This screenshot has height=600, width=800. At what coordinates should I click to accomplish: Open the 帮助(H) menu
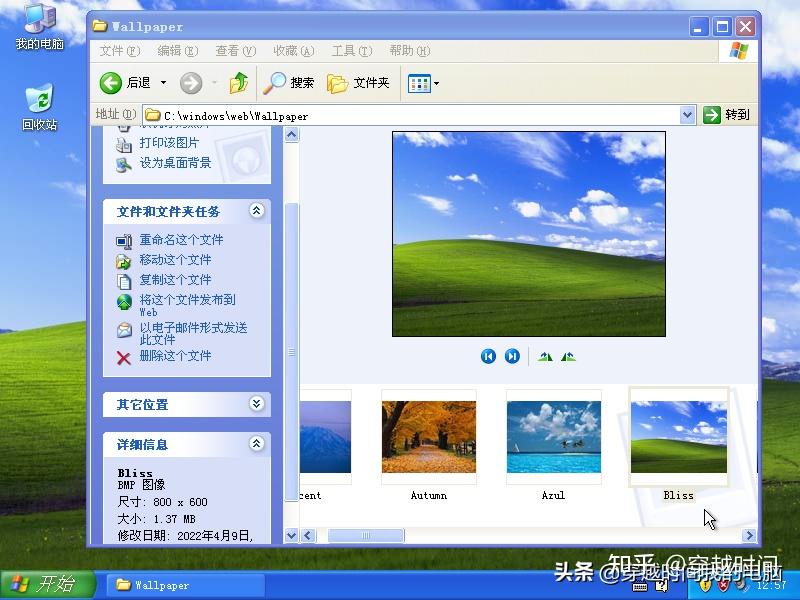[410, 51]
